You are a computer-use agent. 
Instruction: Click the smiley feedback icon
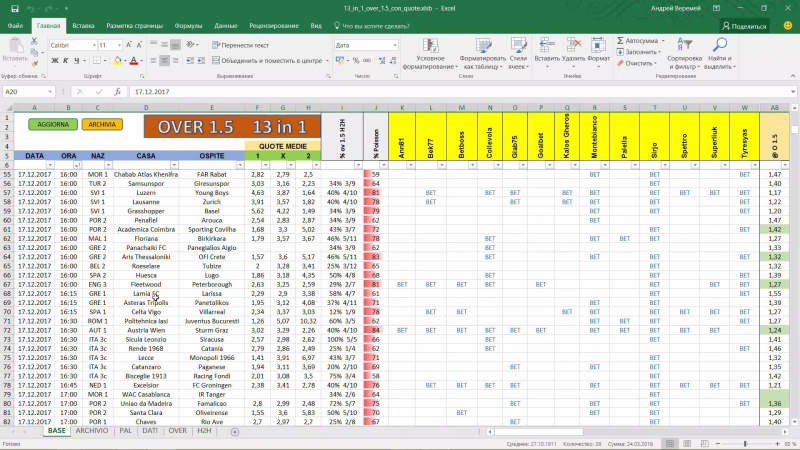coord(788,26)
